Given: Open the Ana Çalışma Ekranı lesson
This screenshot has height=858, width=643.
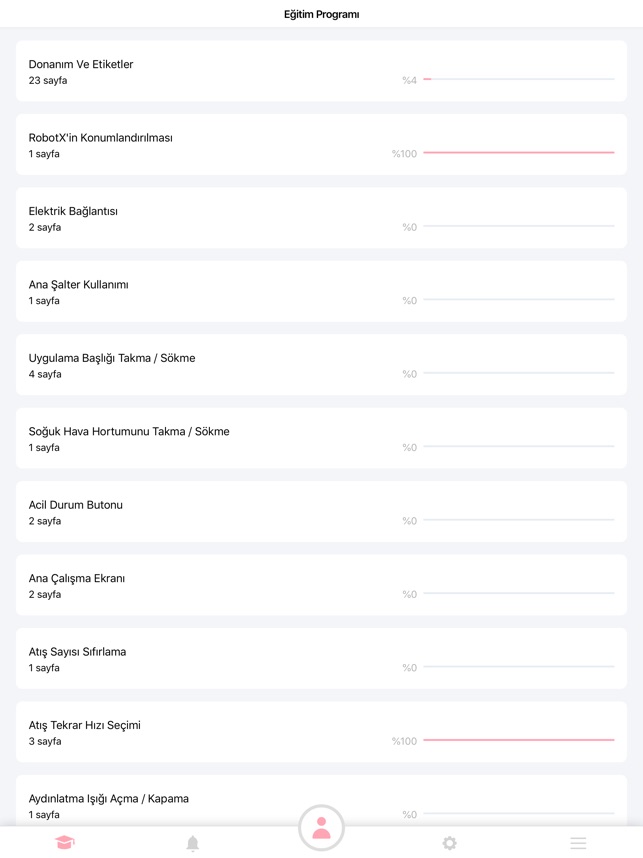Looking at the screenshot, I should coord(321,584).
